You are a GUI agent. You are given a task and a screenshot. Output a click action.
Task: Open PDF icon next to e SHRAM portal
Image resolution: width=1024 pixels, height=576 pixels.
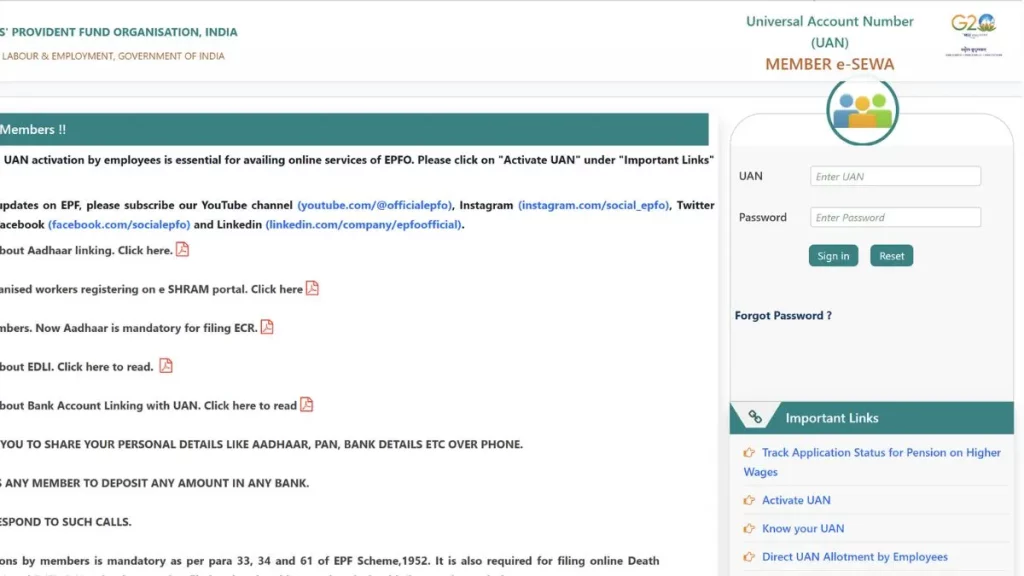(x=312, y=288)
